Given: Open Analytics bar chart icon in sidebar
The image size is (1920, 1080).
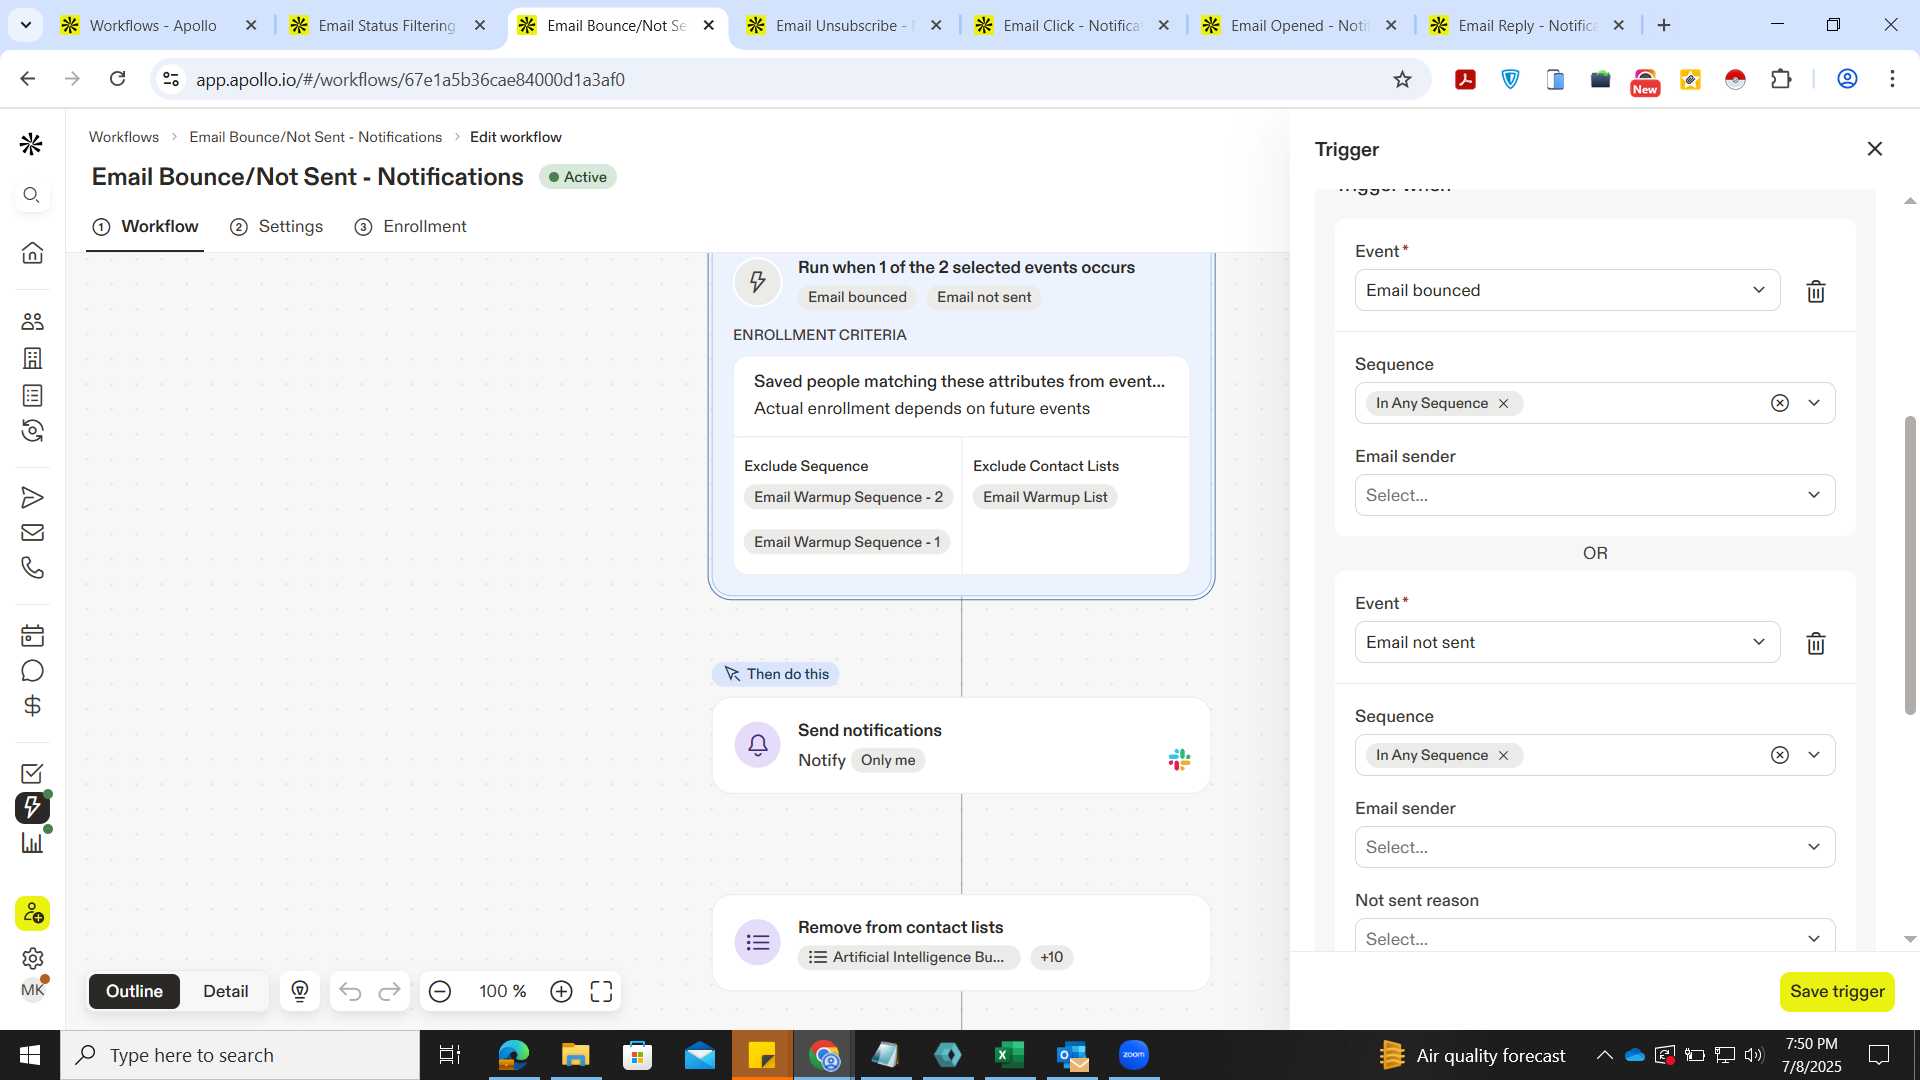Looking at the screenshot, I should coord(32,842).
